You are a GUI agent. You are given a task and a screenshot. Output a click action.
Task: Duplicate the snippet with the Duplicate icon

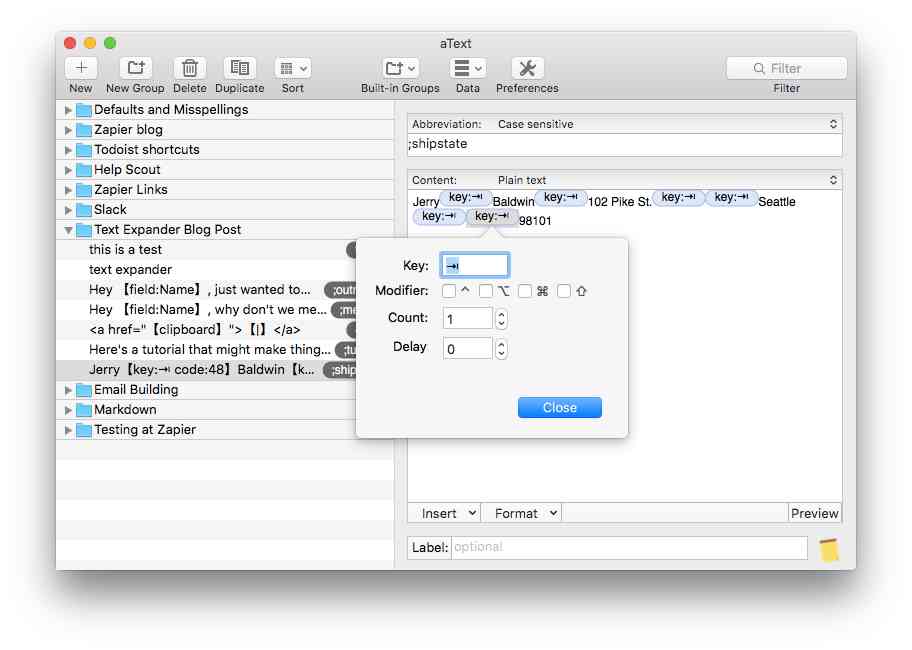(x=239, y=68)
